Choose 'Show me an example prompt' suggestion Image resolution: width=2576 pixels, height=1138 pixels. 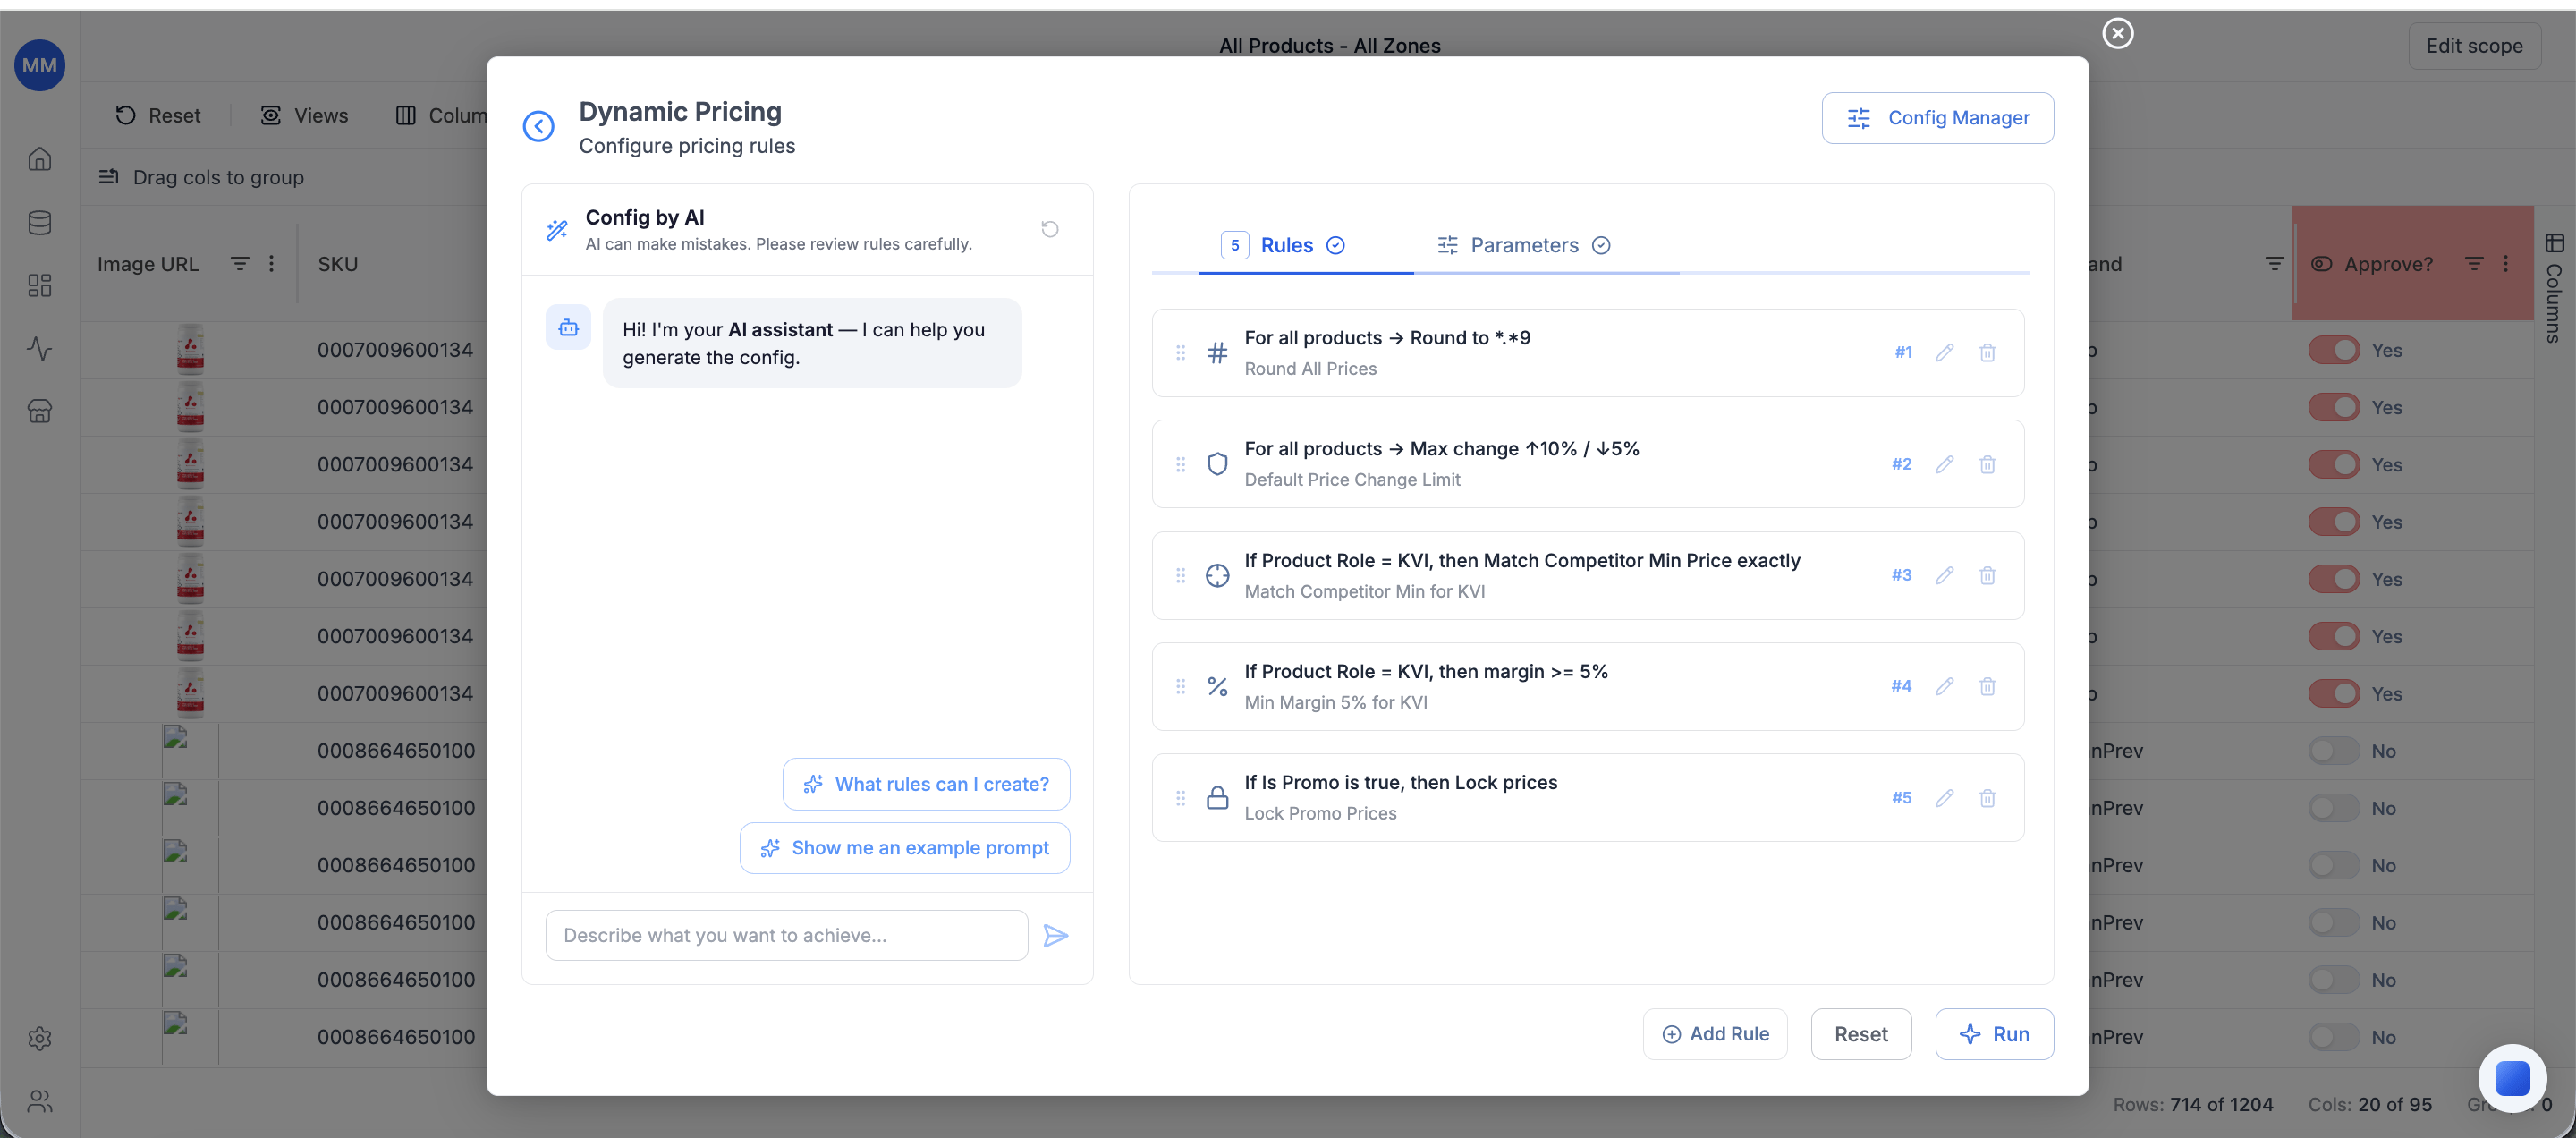pos(904,848)
